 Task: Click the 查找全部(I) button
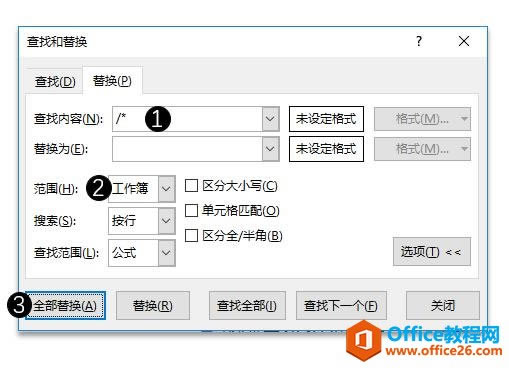(x=247, y=306)
